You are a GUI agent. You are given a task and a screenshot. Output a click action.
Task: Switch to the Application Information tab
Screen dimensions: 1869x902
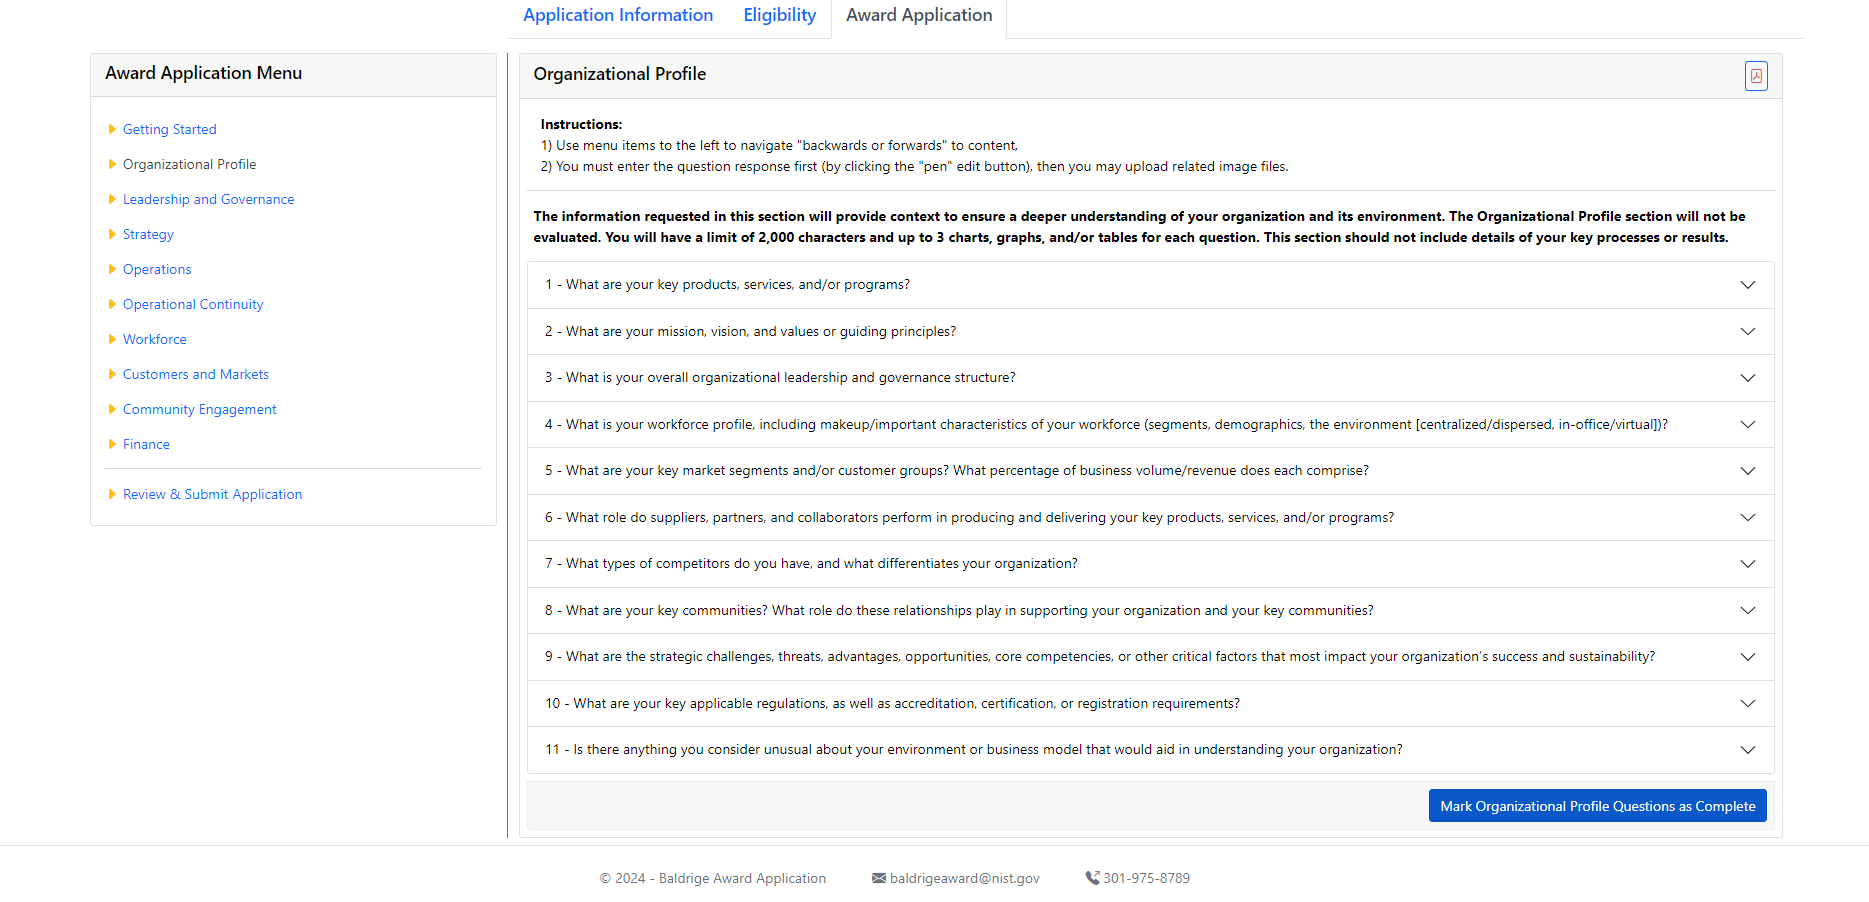pyautogui.click(x=618, y=15)
